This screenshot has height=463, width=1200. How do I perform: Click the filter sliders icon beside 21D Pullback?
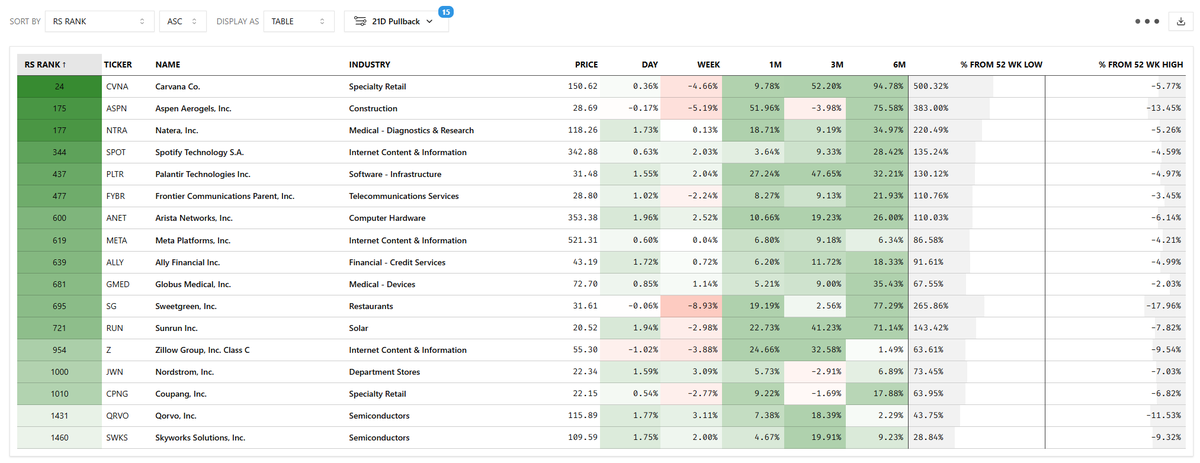point(360,21)
